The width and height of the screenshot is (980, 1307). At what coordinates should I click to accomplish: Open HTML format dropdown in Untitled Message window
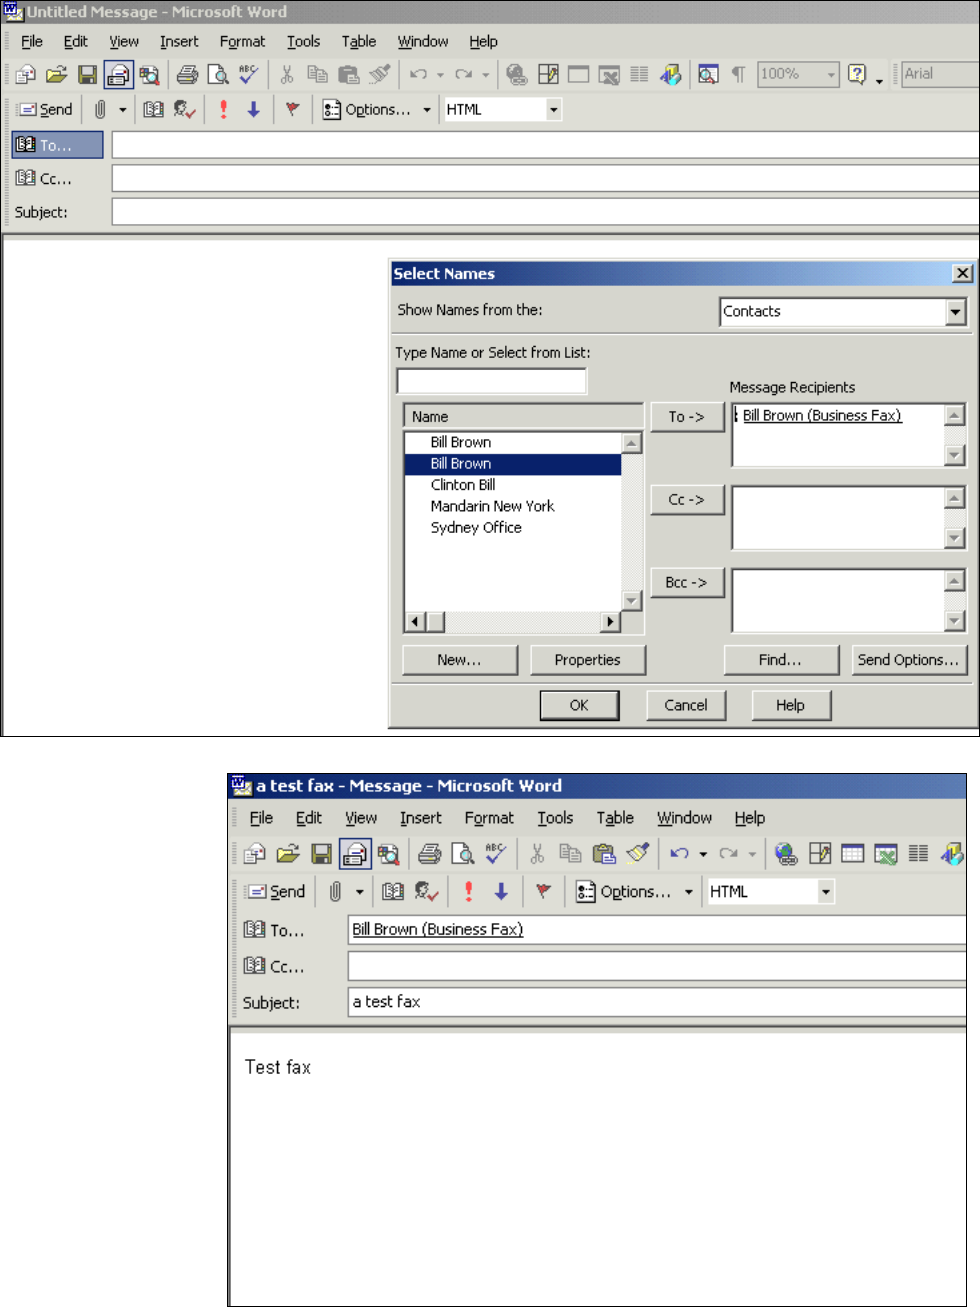pyautogui.click(x=554, y=110)
